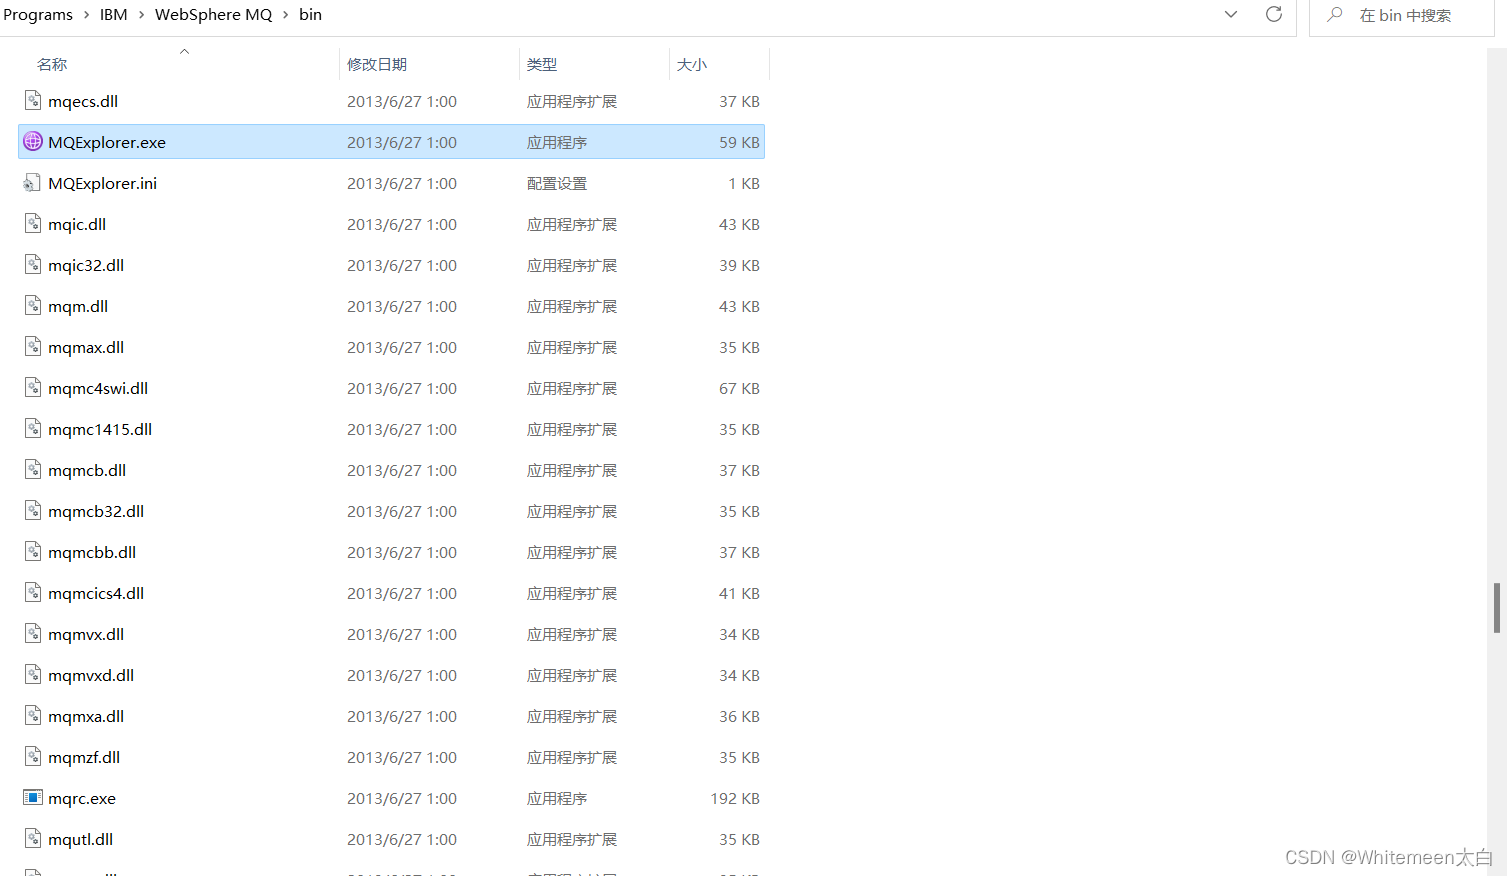Click the mqmcb32.dll file icon
The width and height of the screenshot is (1507, 876).
tap(33, 511)
